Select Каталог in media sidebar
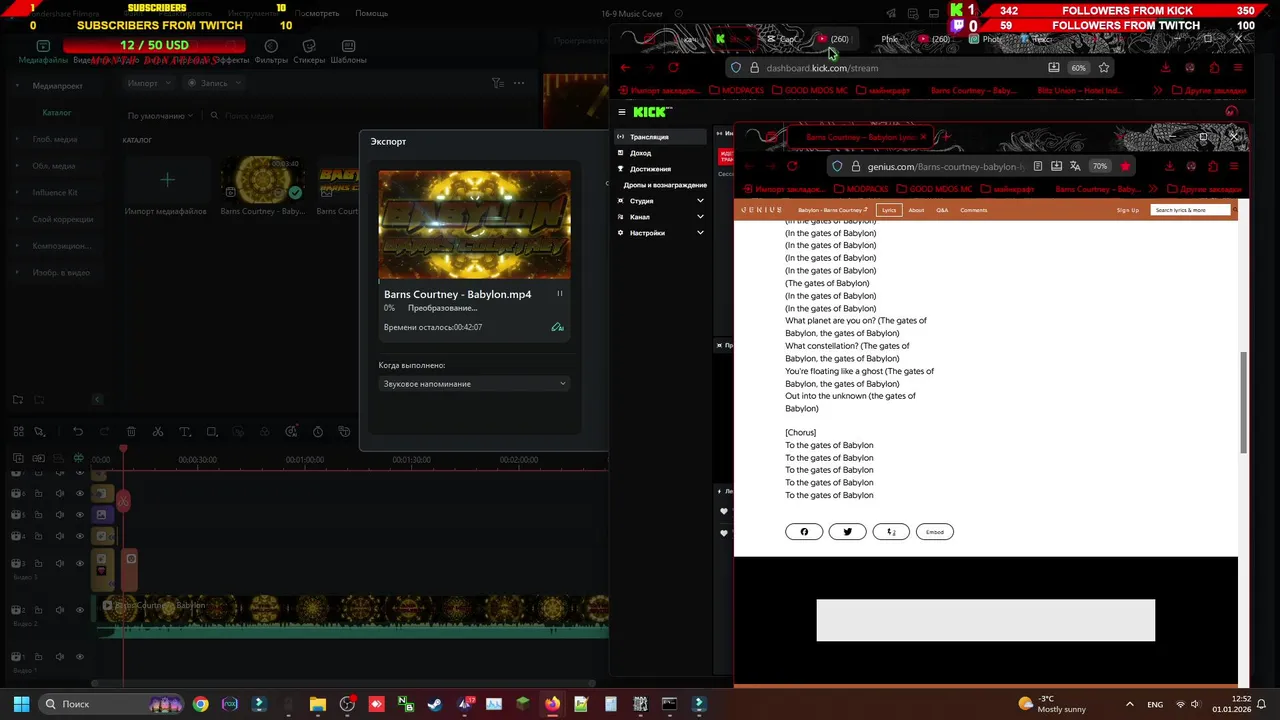 pos(57,113)
